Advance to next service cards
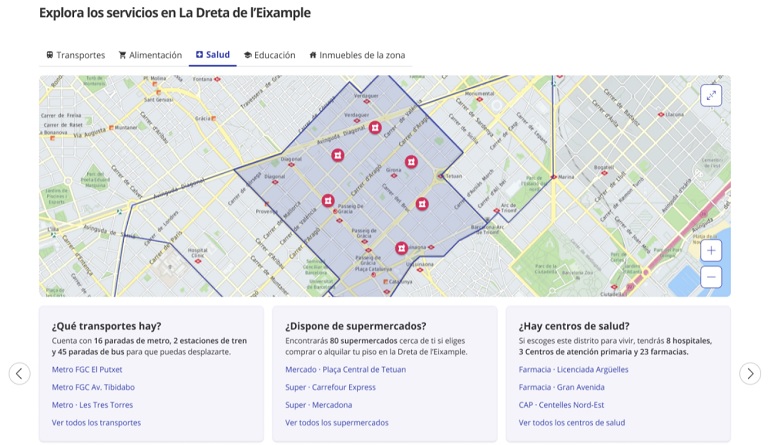Image resolution: width=768 pixels, height=445 pixels. click(750, 374)
